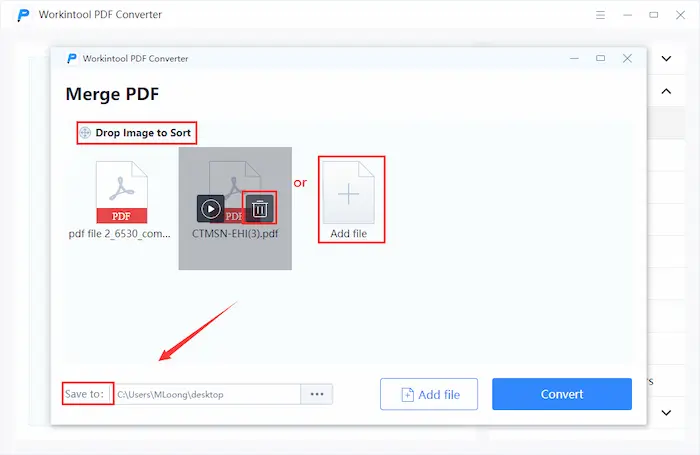Click the outlined Add file button
The height and width of the screenshot is (455, 700).
pyautogui.click(x=429, y=394)
